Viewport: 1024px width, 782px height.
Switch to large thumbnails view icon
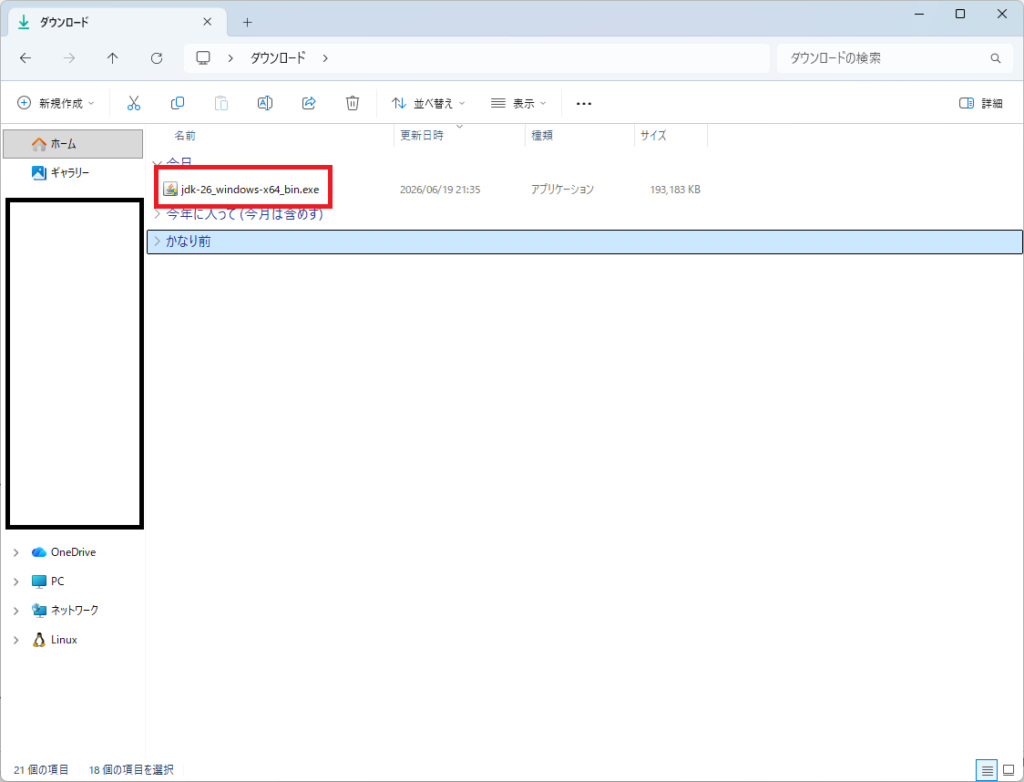(x=1009, y=770)
